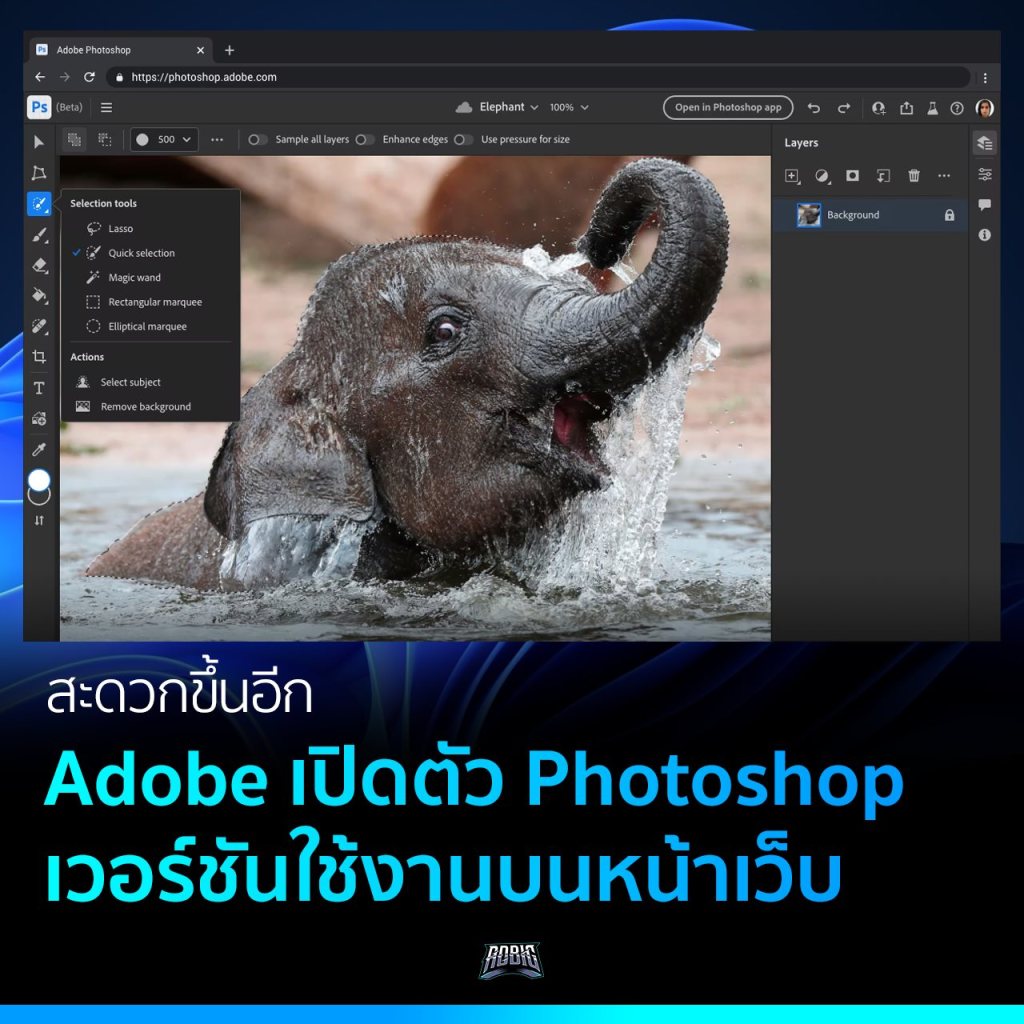Activate the Type tool

[x=39, y=388]
